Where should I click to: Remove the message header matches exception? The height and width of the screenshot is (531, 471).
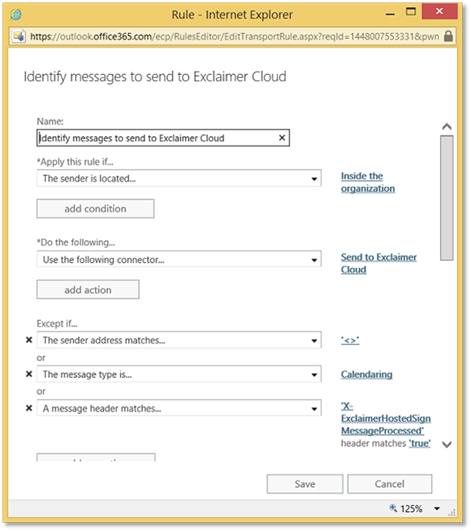pyautogui.click(x=29, y=408)
